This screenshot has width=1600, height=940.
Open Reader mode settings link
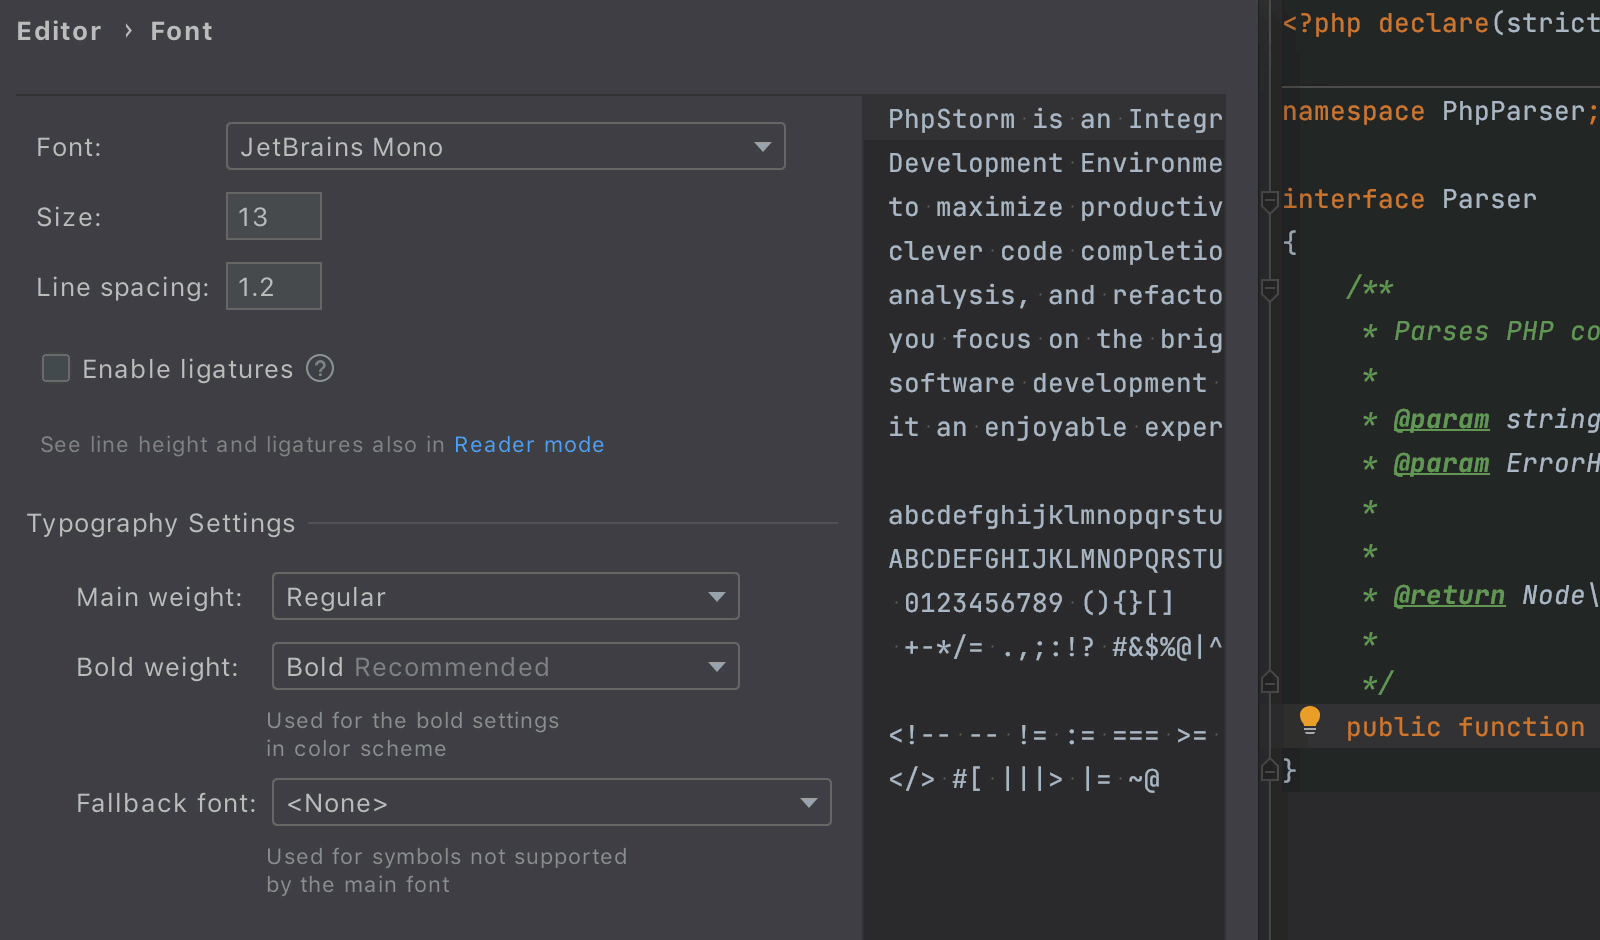[x=529, y=445]
